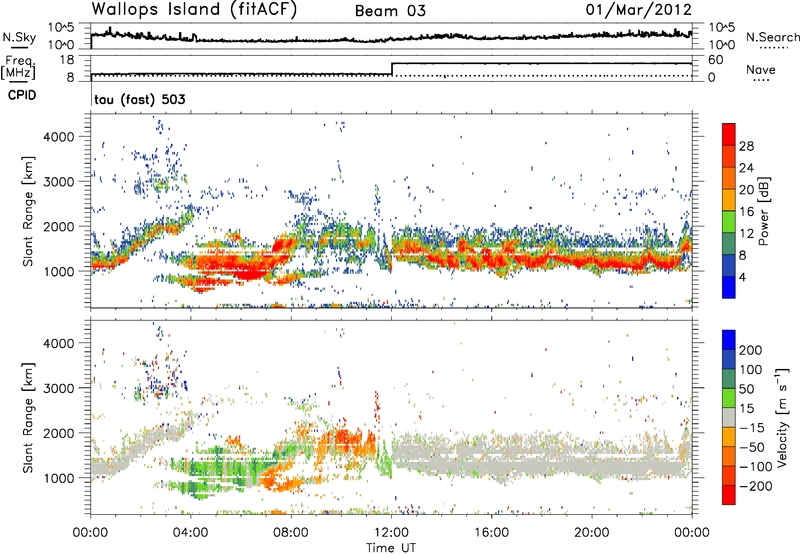Image resolution: width=800 pixels, height=554 pixels.
Task: Select the red bottom segment of Velocity colorbar
Action: (x=729, y=495)
